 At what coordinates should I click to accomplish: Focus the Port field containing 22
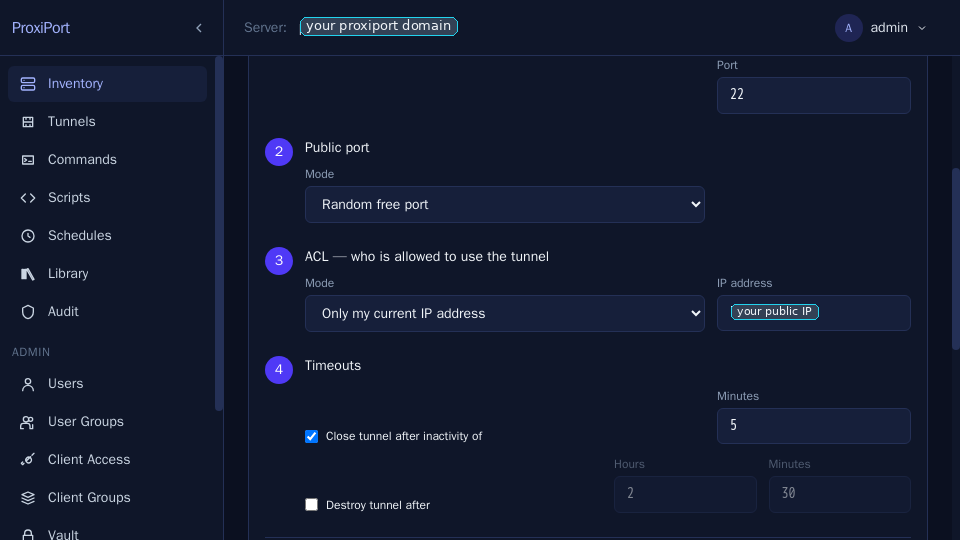(x=814, y=95)
